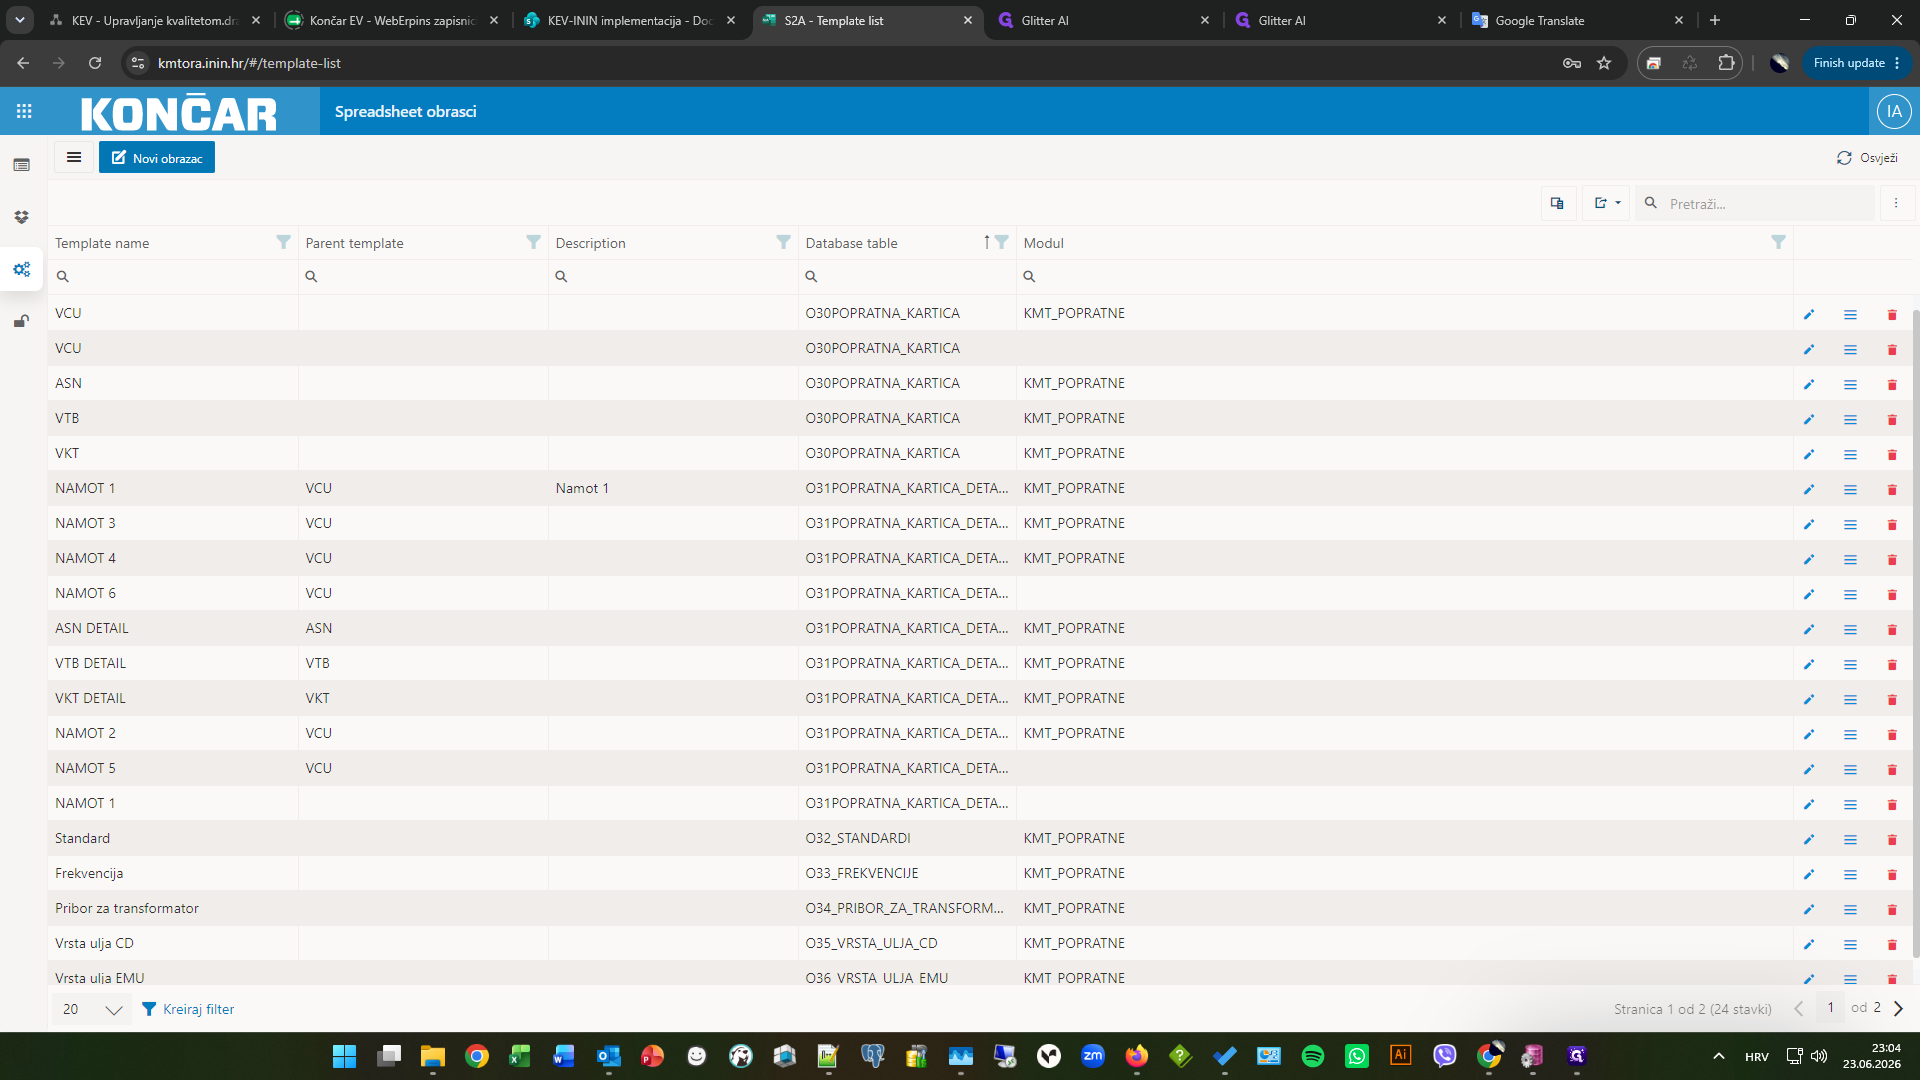Toggle the hamburger sidebar menu button
The image size is (1920, 1080).
coord(74,157)
